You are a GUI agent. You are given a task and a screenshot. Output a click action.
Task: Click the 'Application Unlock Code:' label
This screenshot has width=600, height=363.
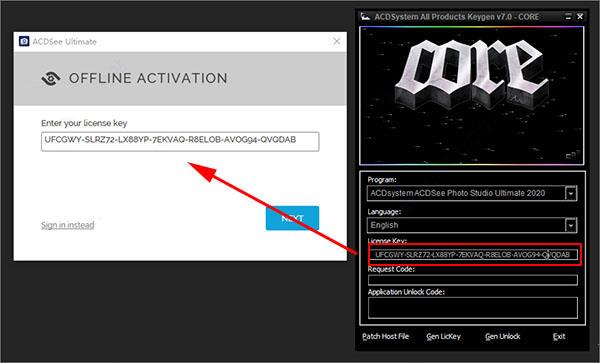pos(406,292)
